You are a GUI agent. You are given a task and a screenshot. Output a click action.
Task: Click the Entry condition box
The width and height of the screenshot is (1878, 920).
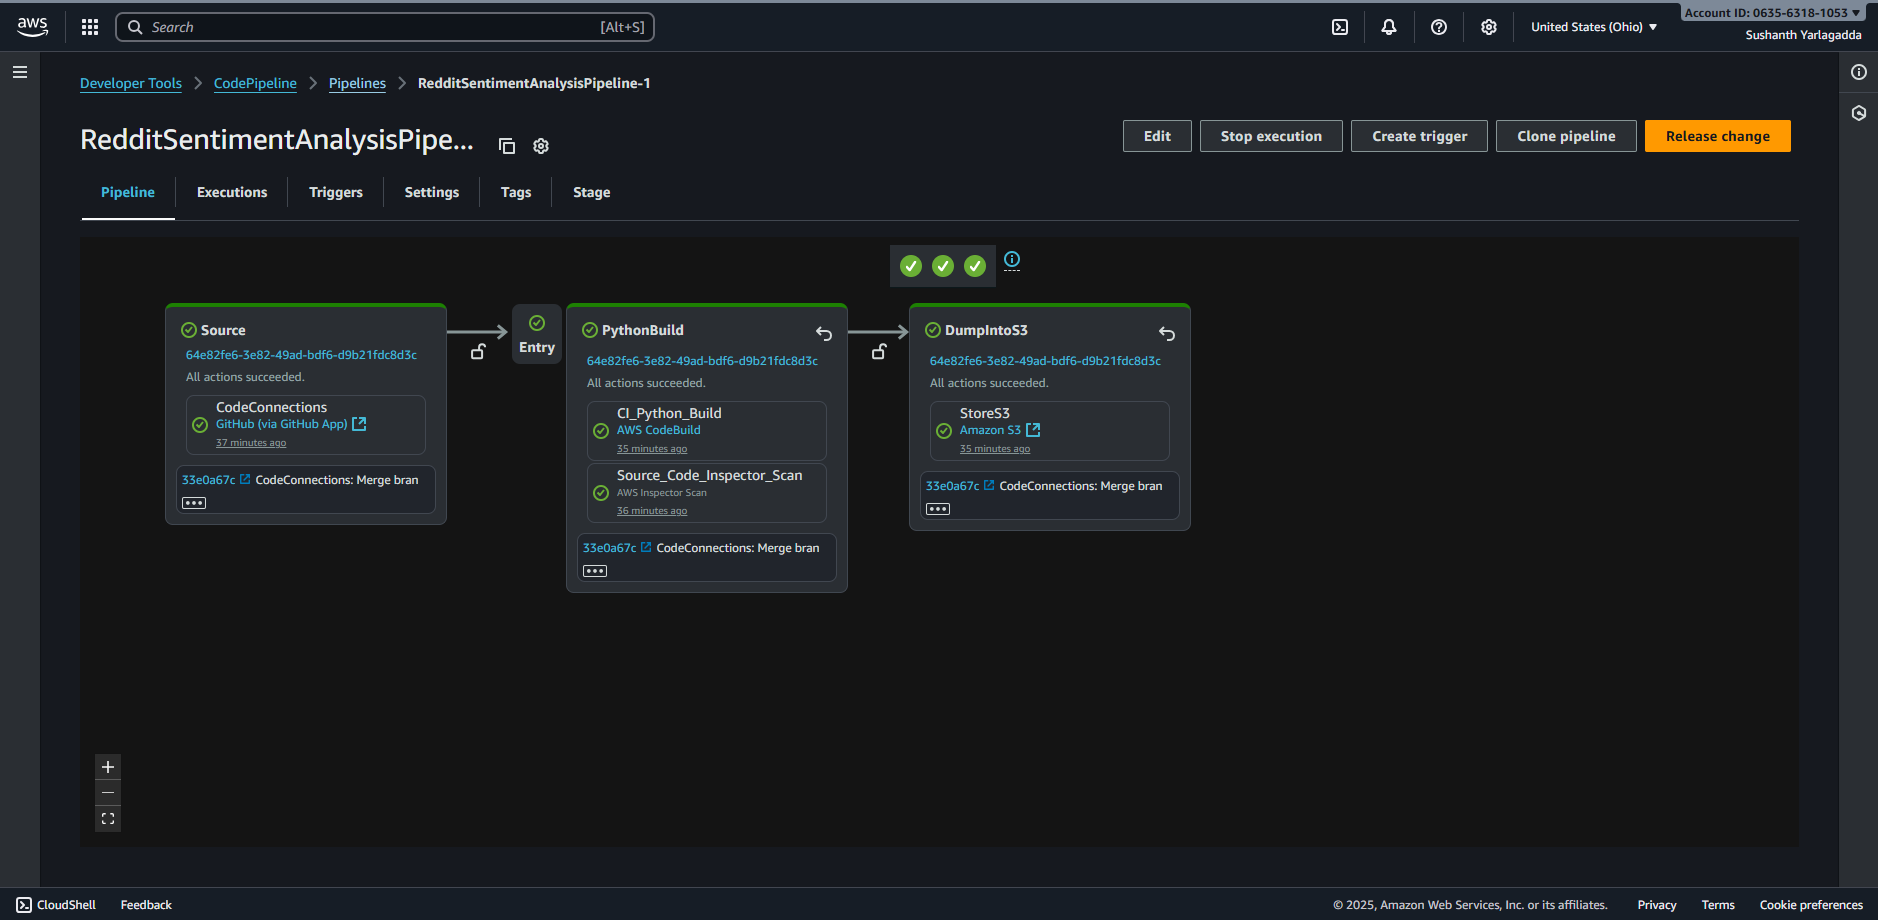tap(537, 335)
